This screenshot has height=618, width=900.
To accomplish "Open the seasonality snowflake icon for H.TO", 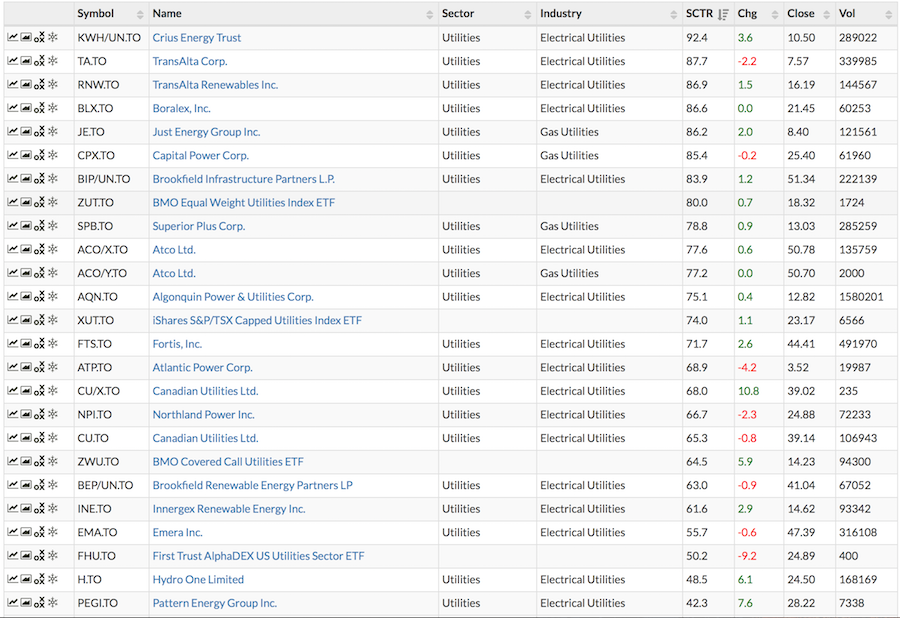I will click(53, 578).
